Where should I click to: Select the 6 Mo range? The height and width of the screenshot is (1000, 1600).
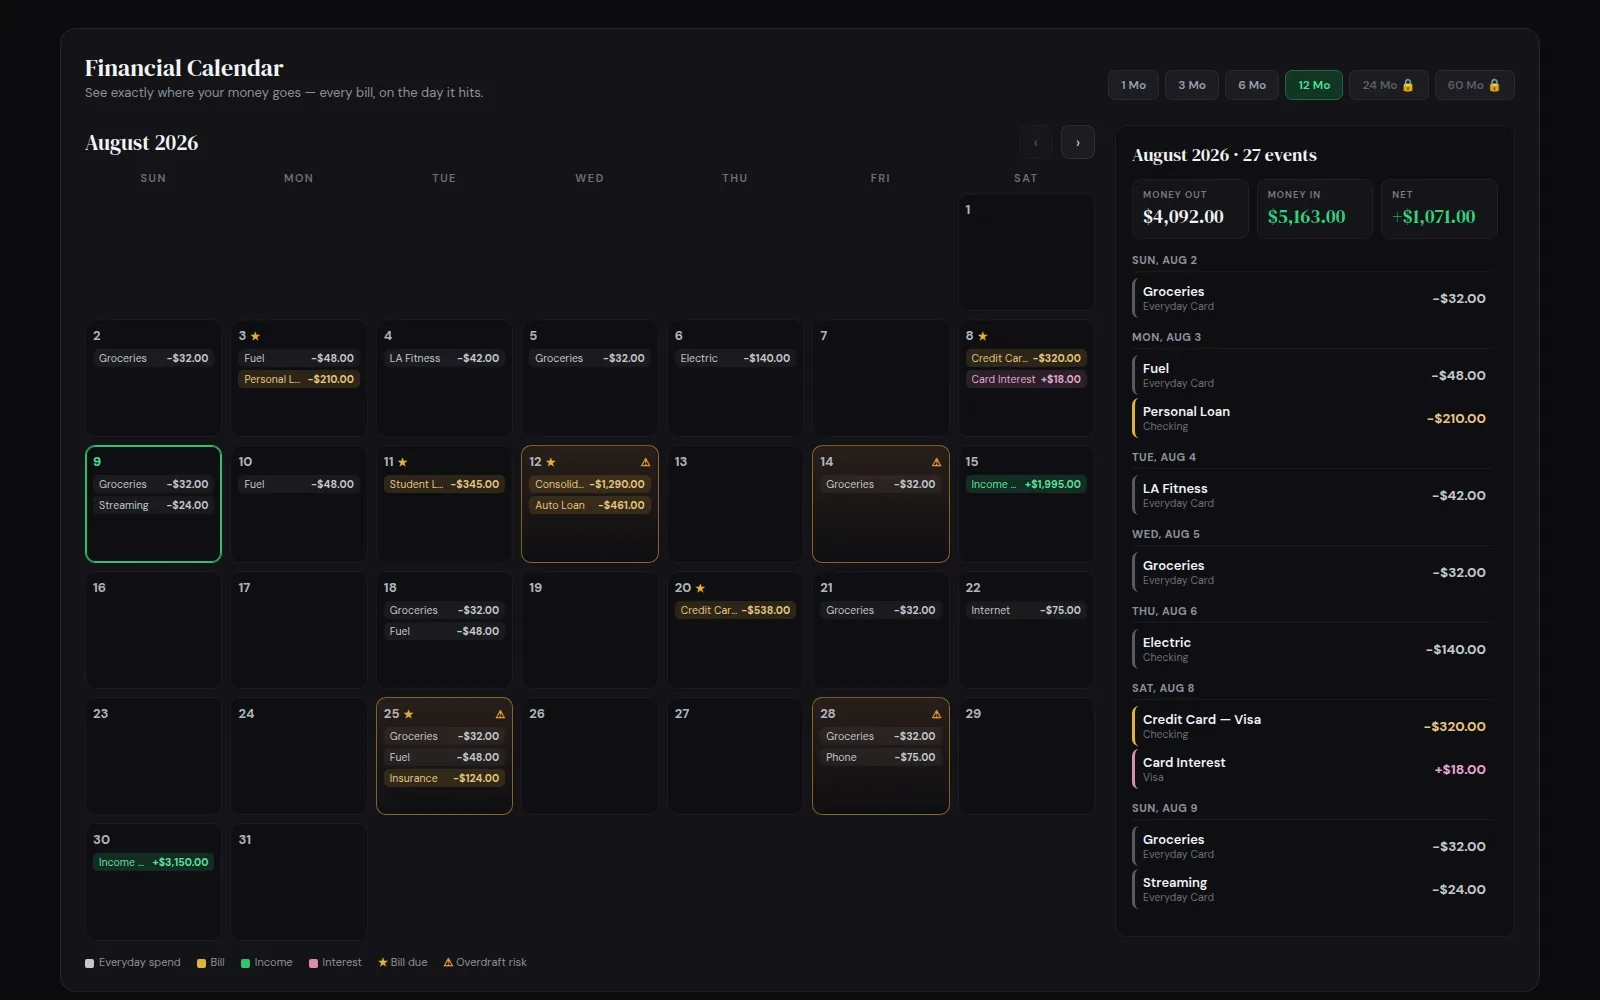(1252, 85)
